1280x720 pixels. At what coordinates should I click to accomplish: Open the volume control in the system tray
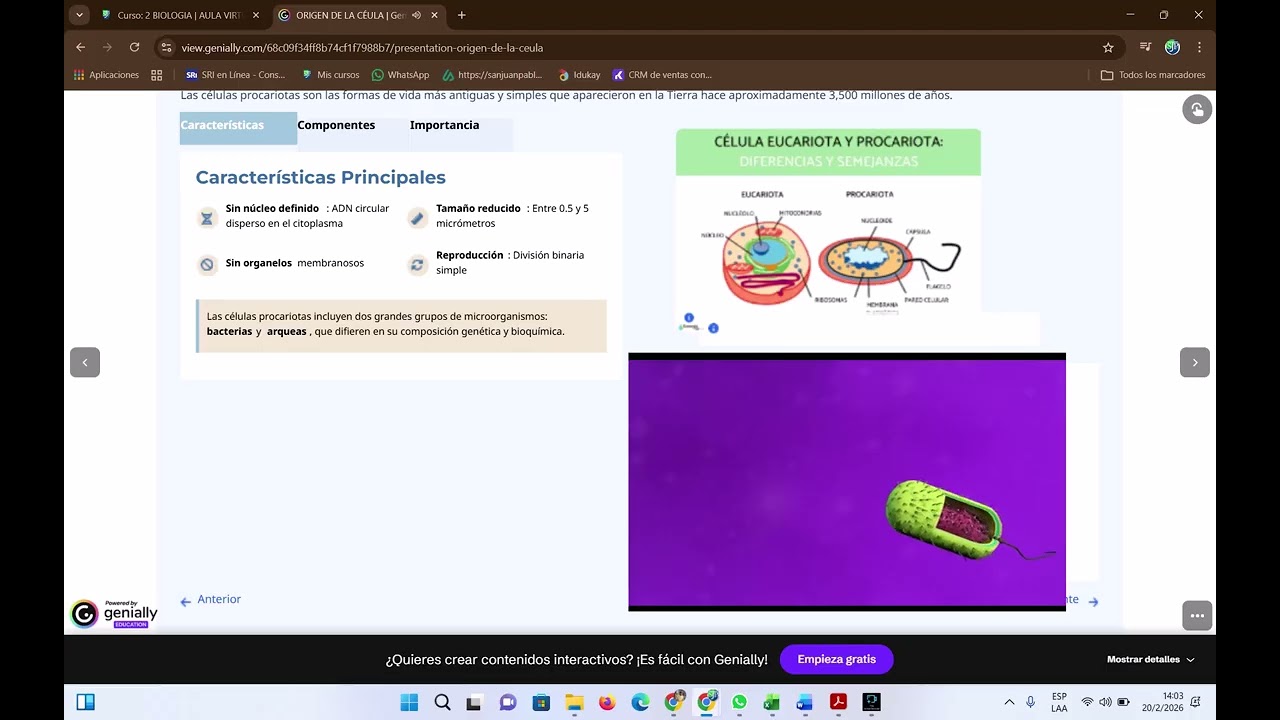coord(1105,702)
